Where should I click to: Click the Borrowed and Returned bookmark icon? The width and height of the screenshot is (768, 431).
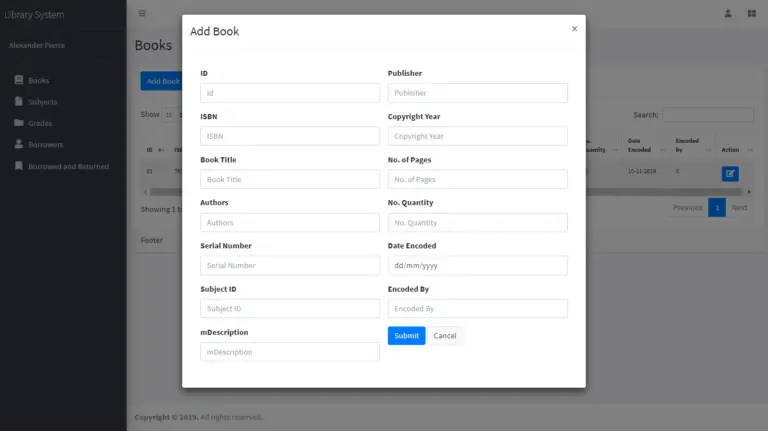(x=19, y=166)
